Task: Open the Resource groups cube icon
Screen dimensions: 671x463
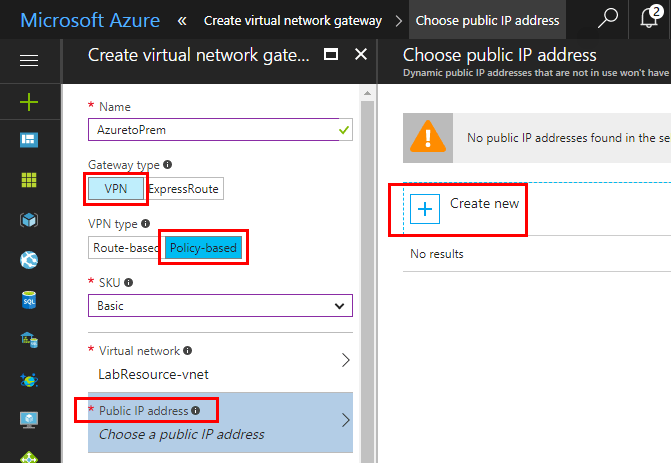Action: pyautogui.click(x=29, y=220)
